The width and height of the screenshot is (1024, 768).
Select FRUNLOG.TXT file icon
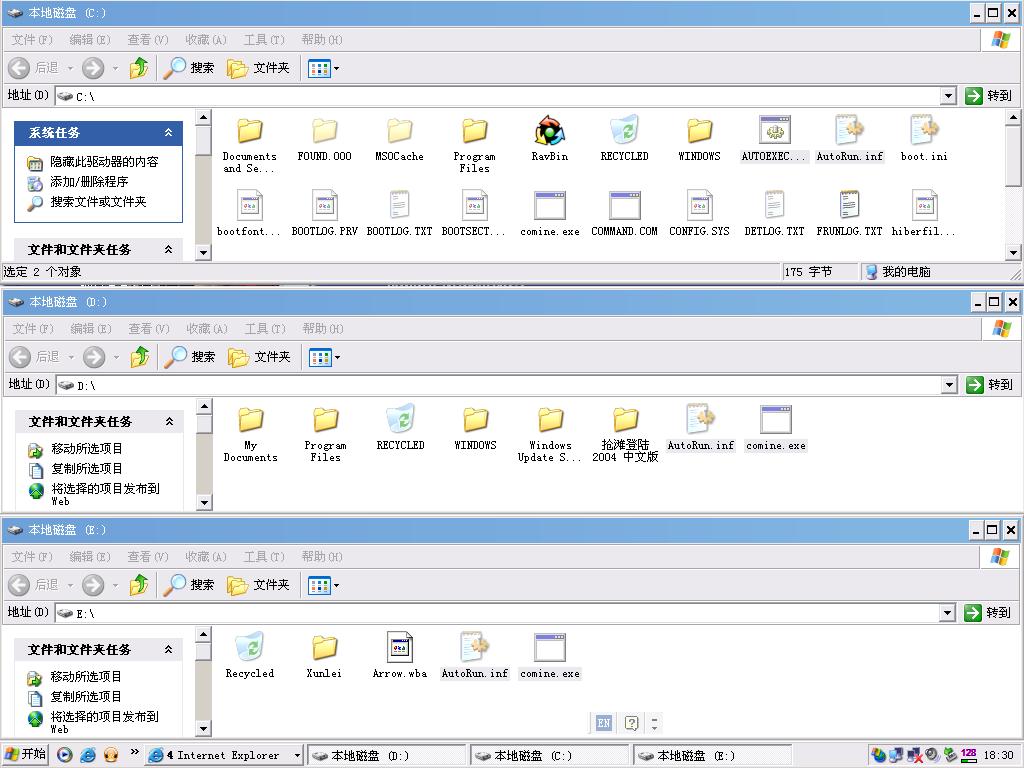[x=849, y=206]
